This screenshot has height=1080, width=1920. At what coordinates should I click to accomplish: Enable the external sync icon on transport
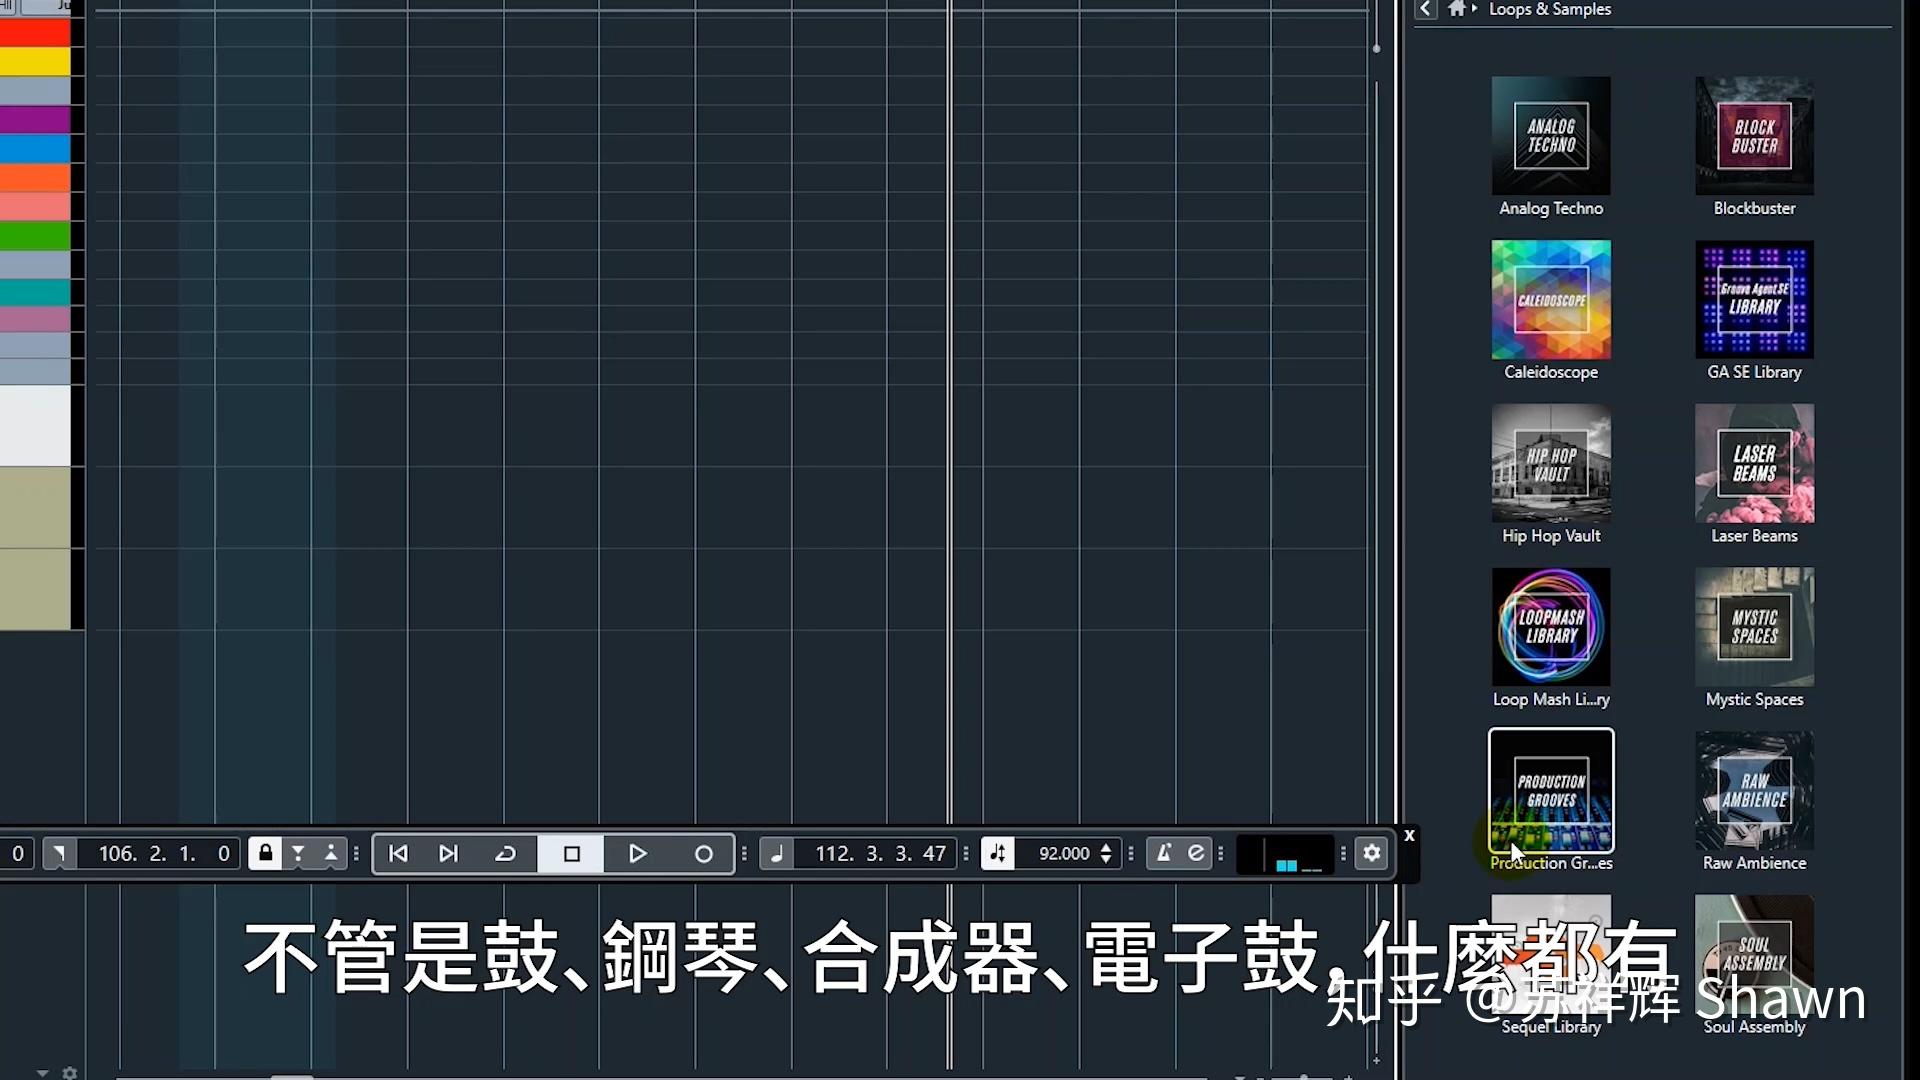tap(1197, 853)
